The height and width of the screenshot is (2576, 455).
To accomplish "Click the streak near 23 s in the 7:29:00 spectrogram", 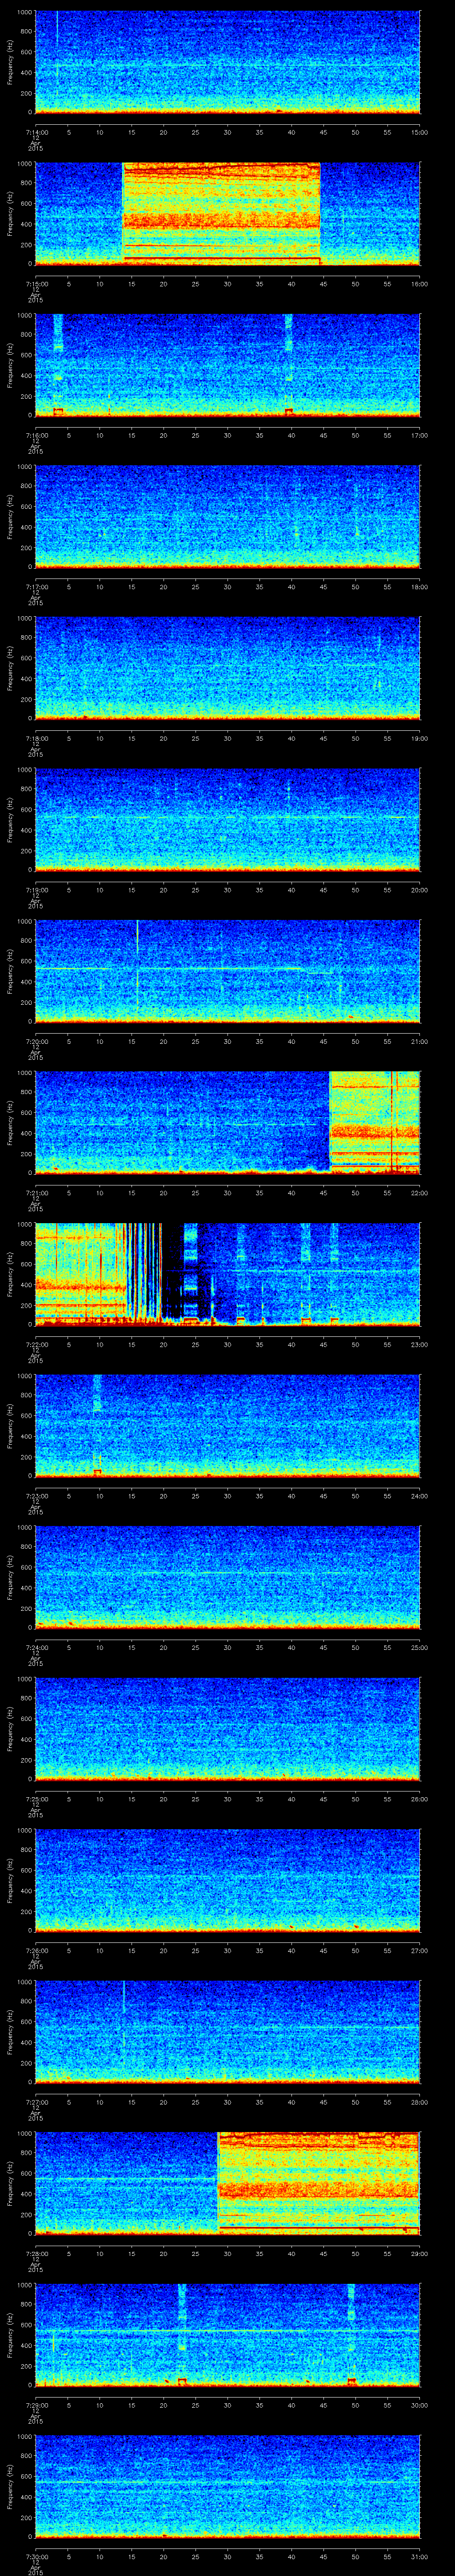I will coord(182,2334).
